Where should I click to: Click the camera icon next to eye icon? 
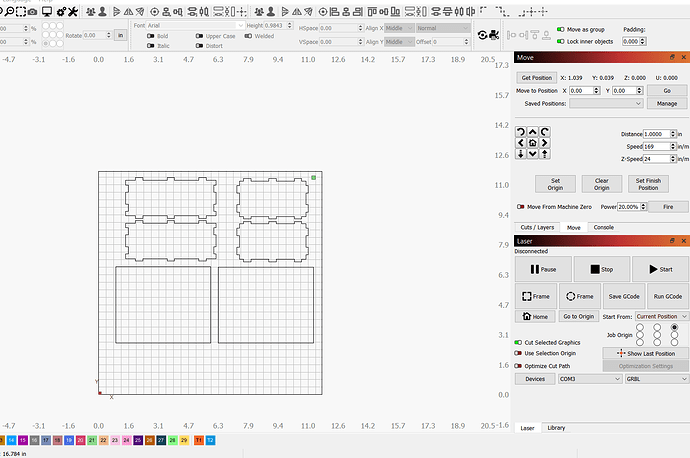coord(494,35)
